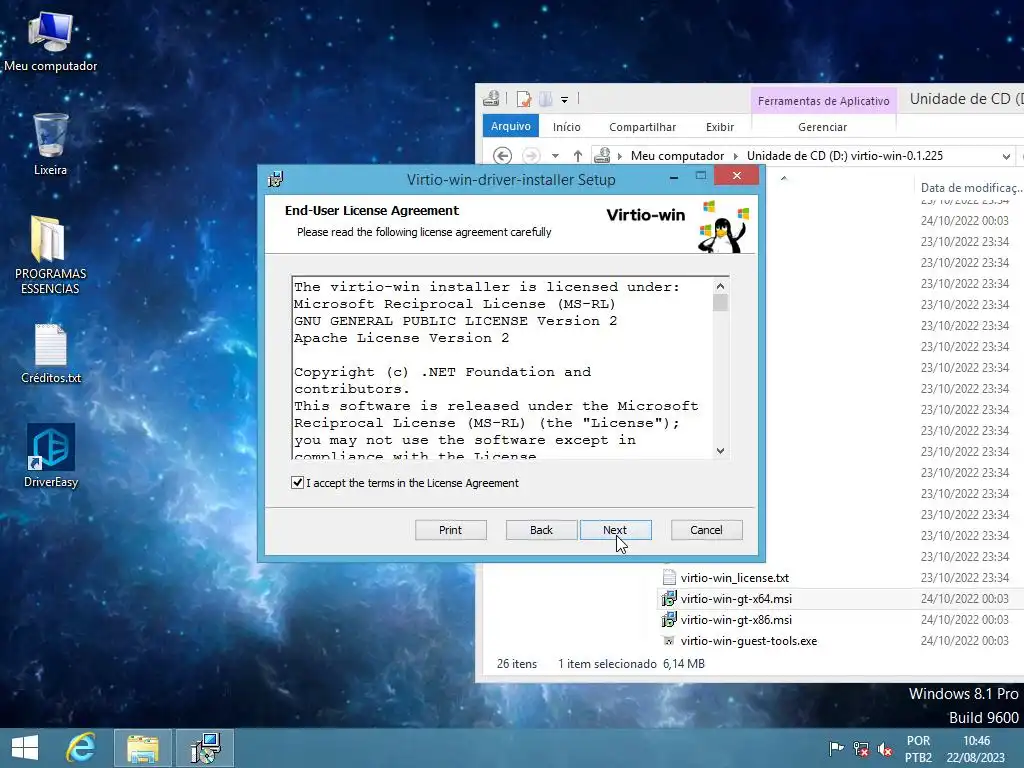
Task: Minimize the Virtio-win installer window
Action: click(x=674, y=176)
